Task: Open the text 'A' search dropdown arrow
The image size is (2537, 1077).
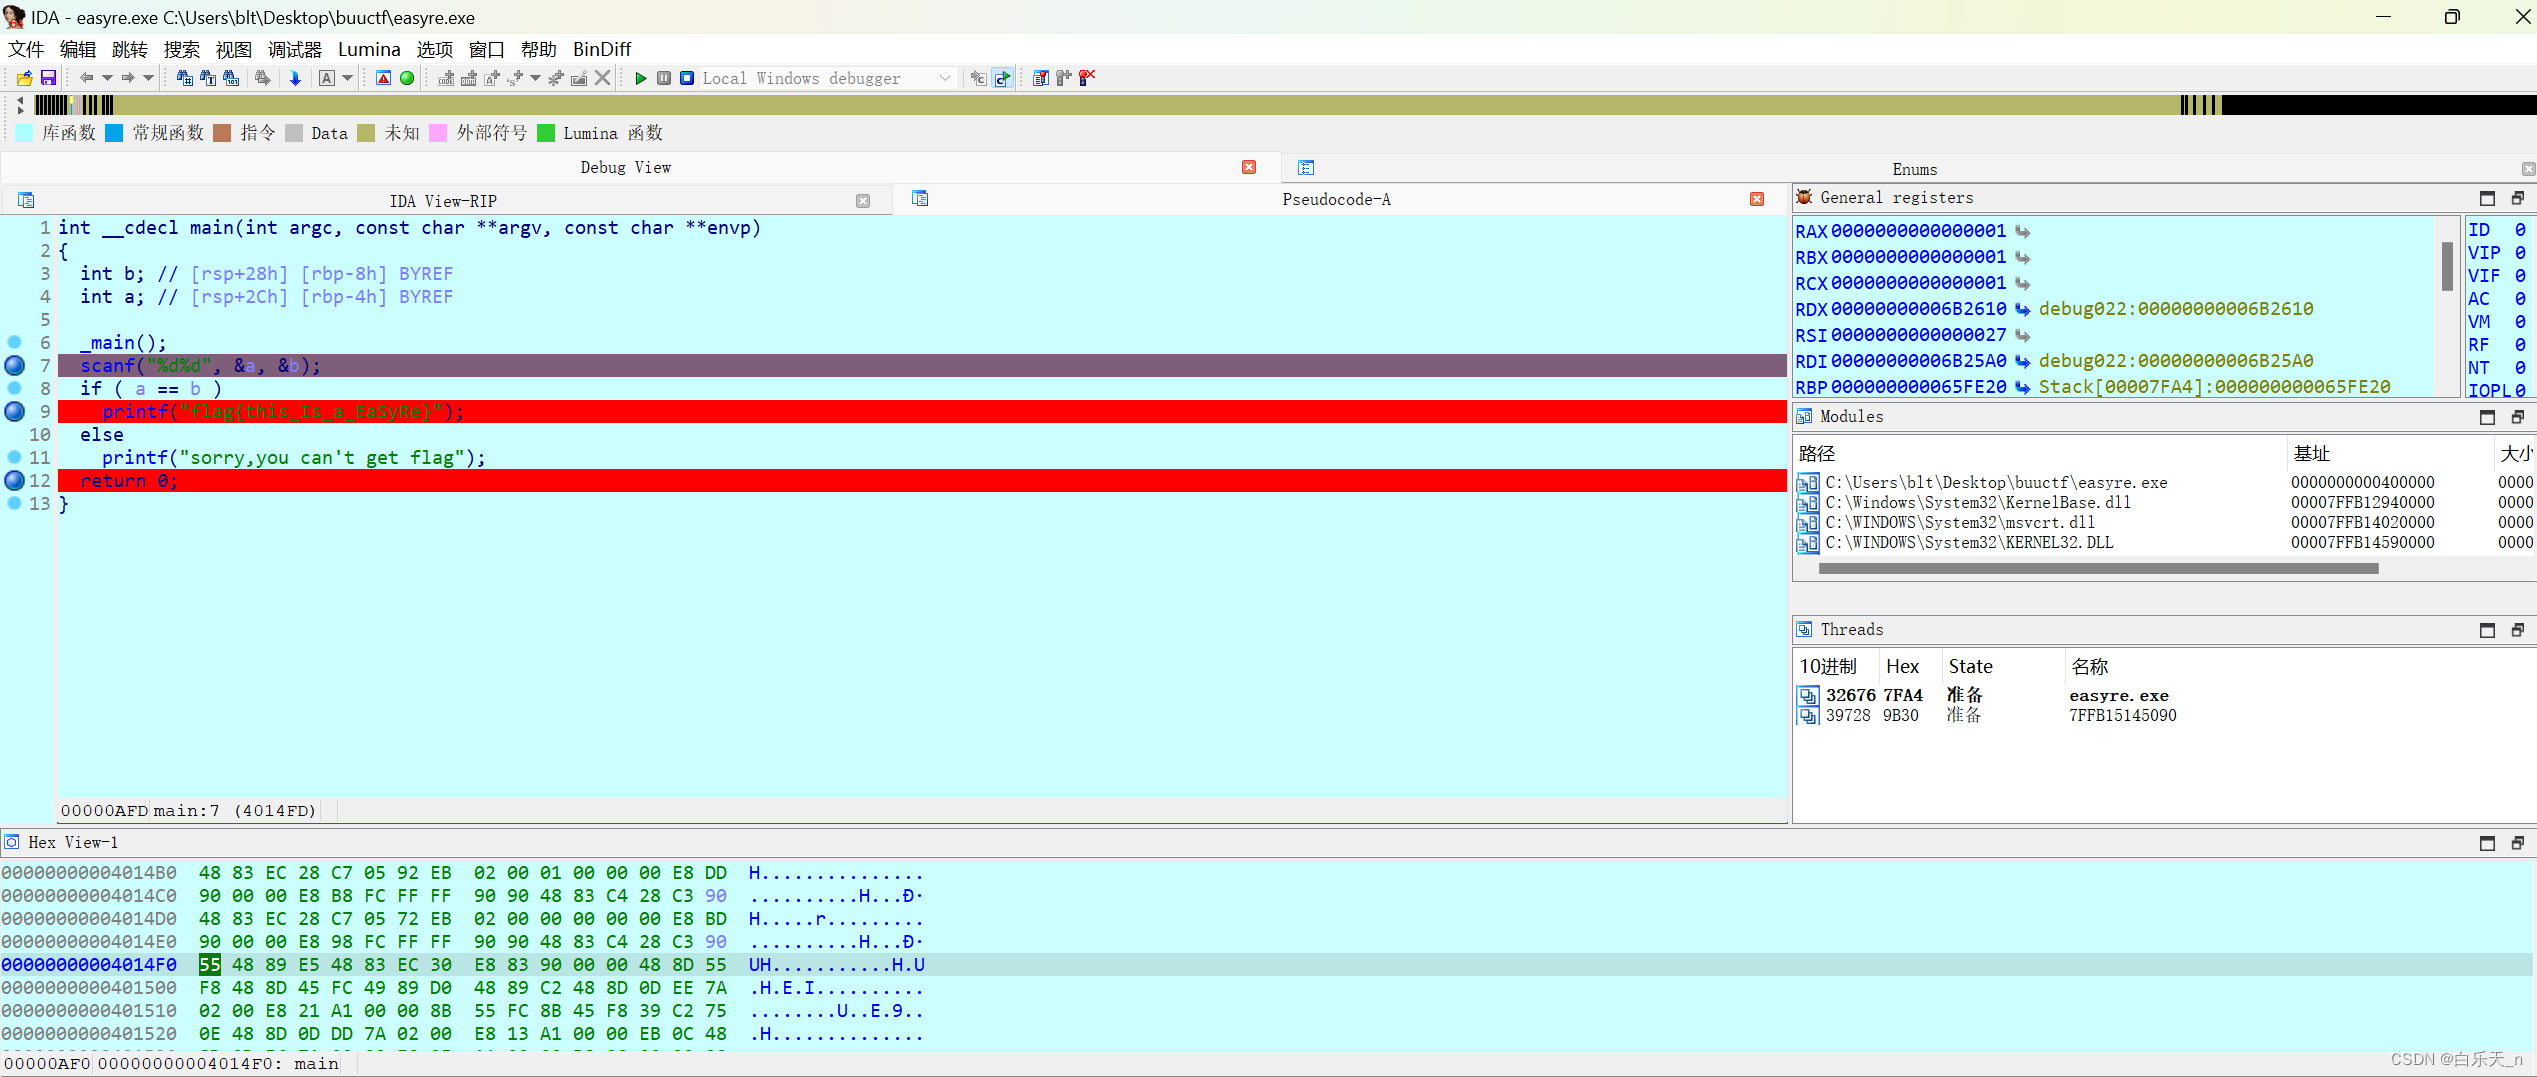Action: [347, 78]
